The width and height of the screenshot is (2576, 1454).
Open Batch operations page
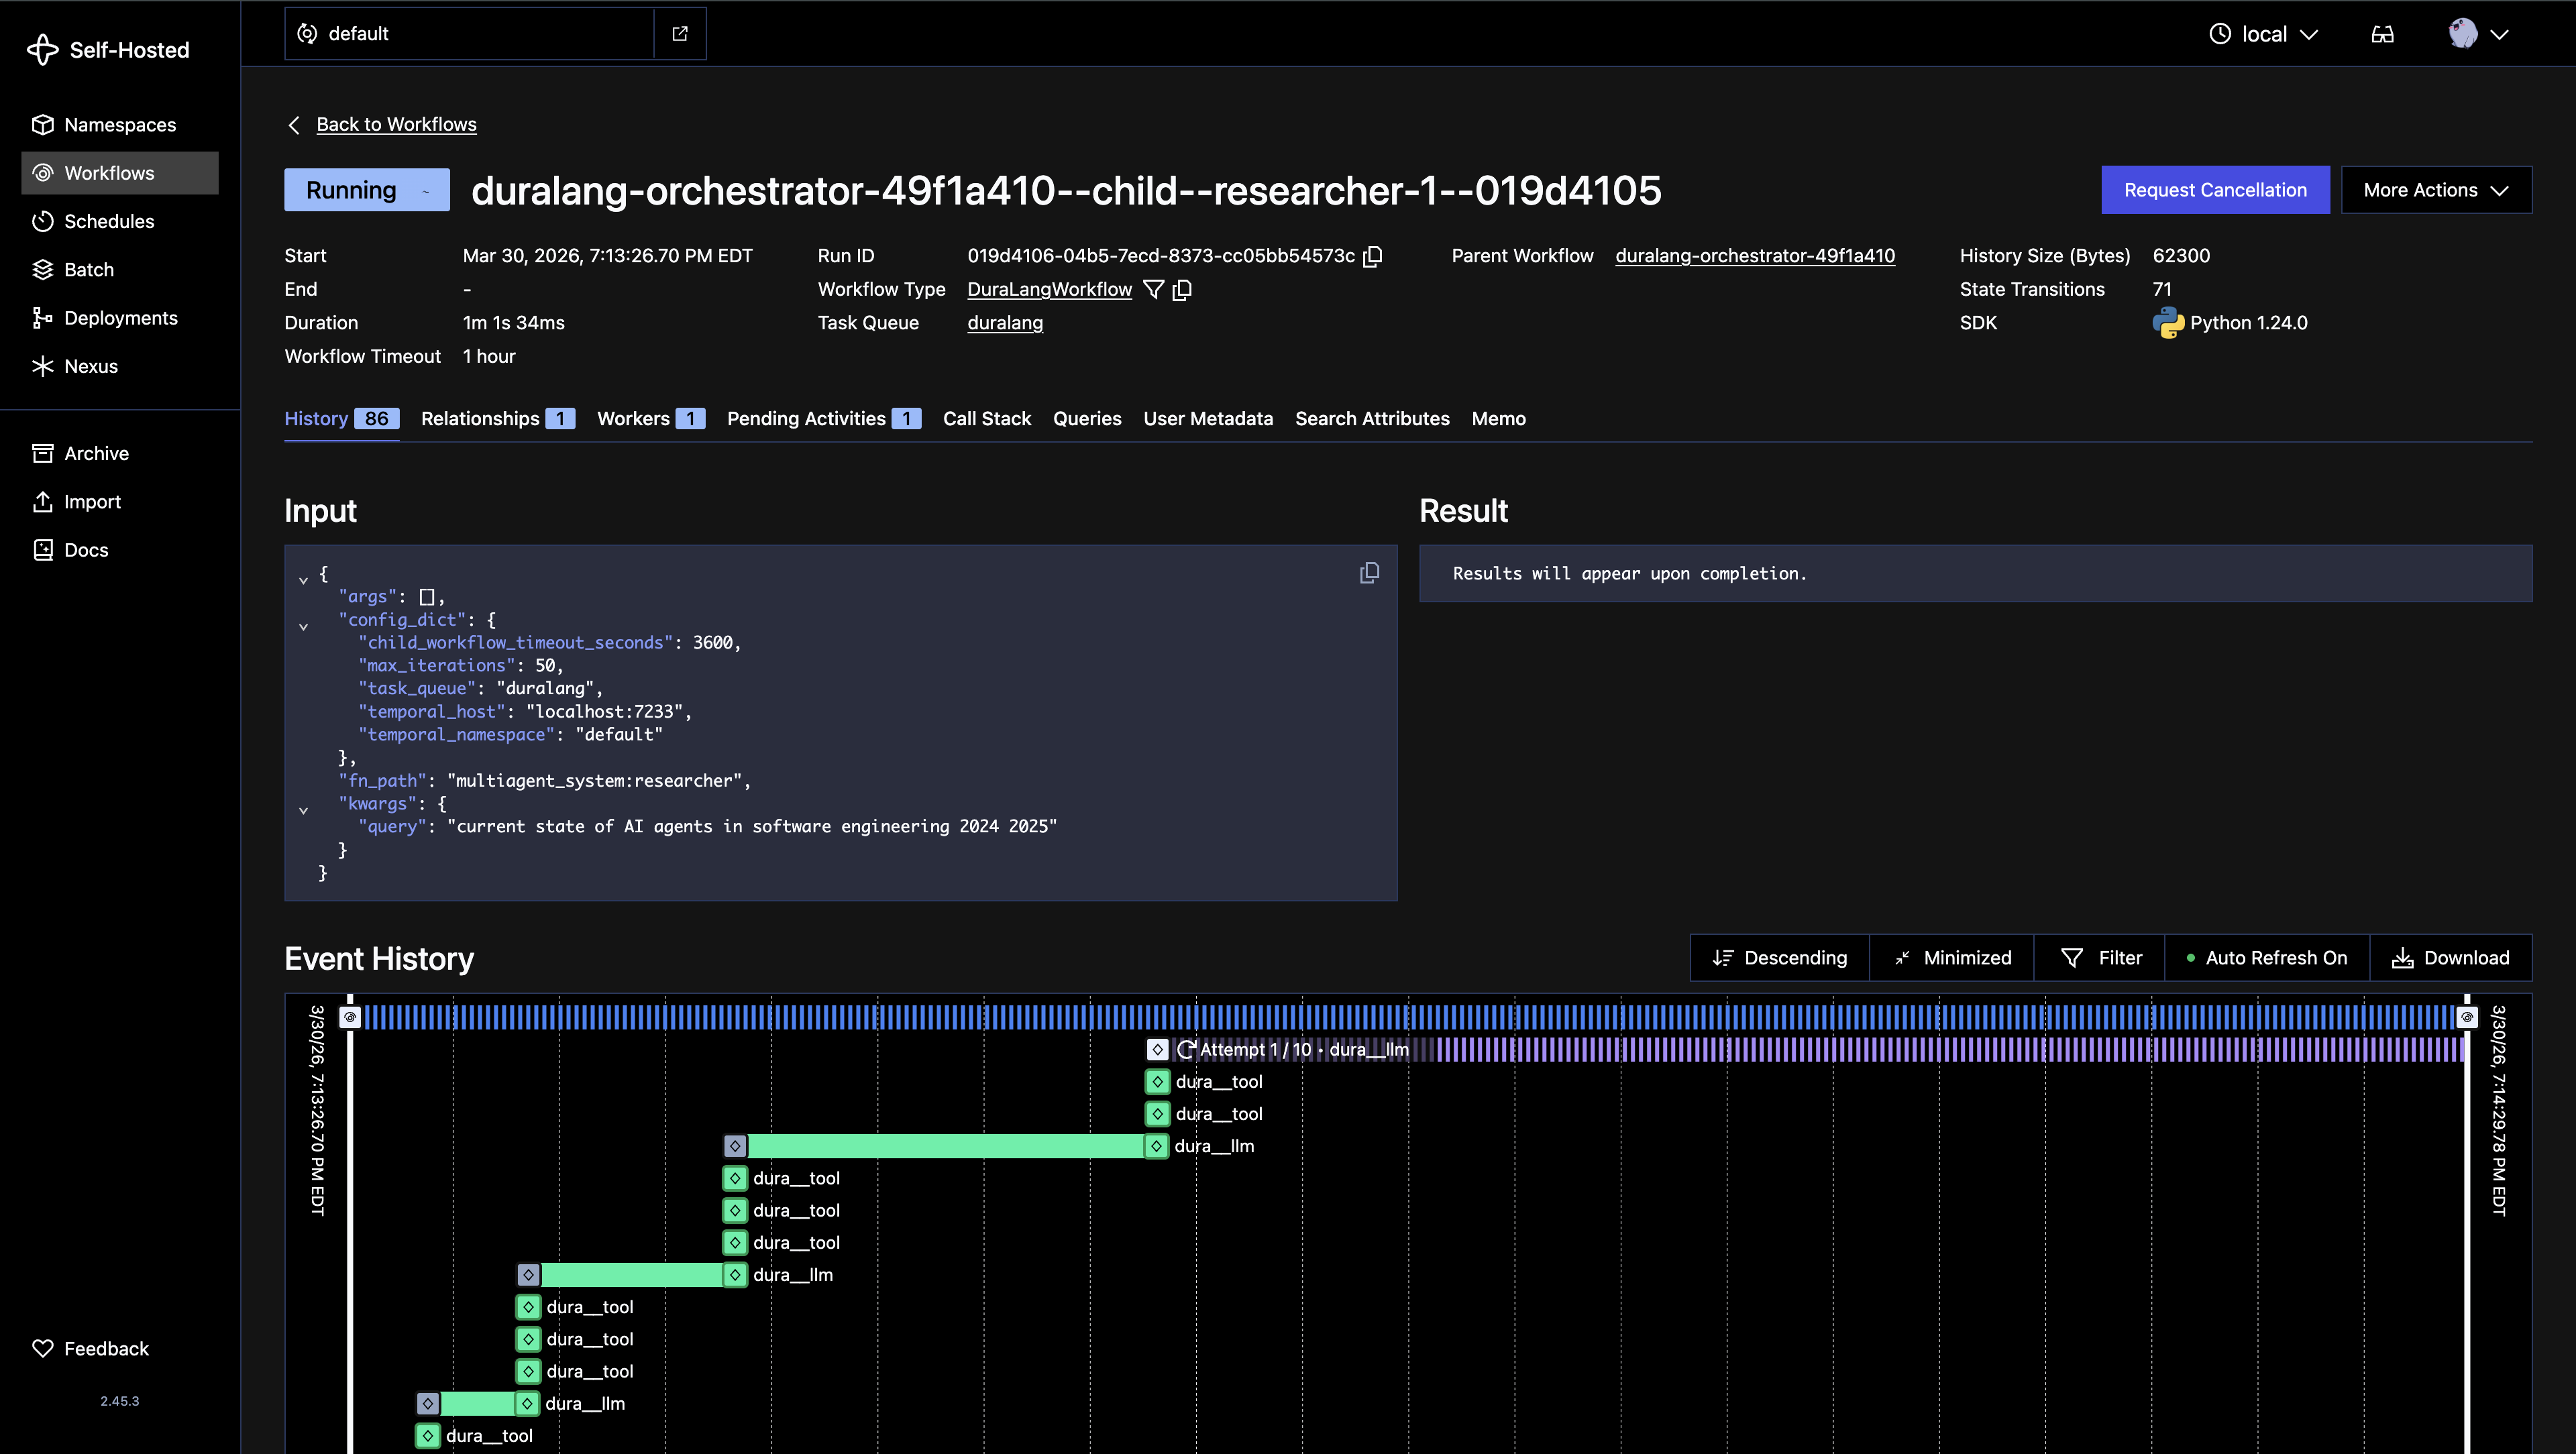point(119,270)
